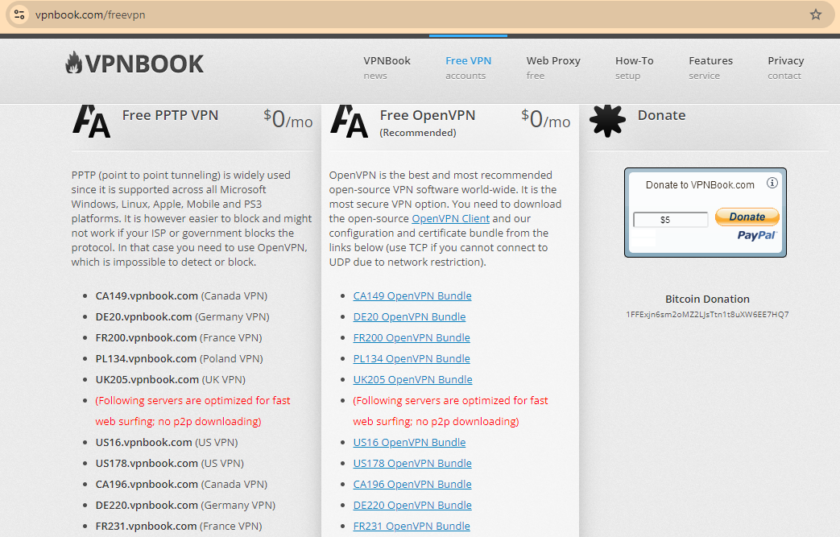Viewport: 840px width, 537px height.
Task: Click the Free PPTP VPN section icon
Action: click(91, 121)
